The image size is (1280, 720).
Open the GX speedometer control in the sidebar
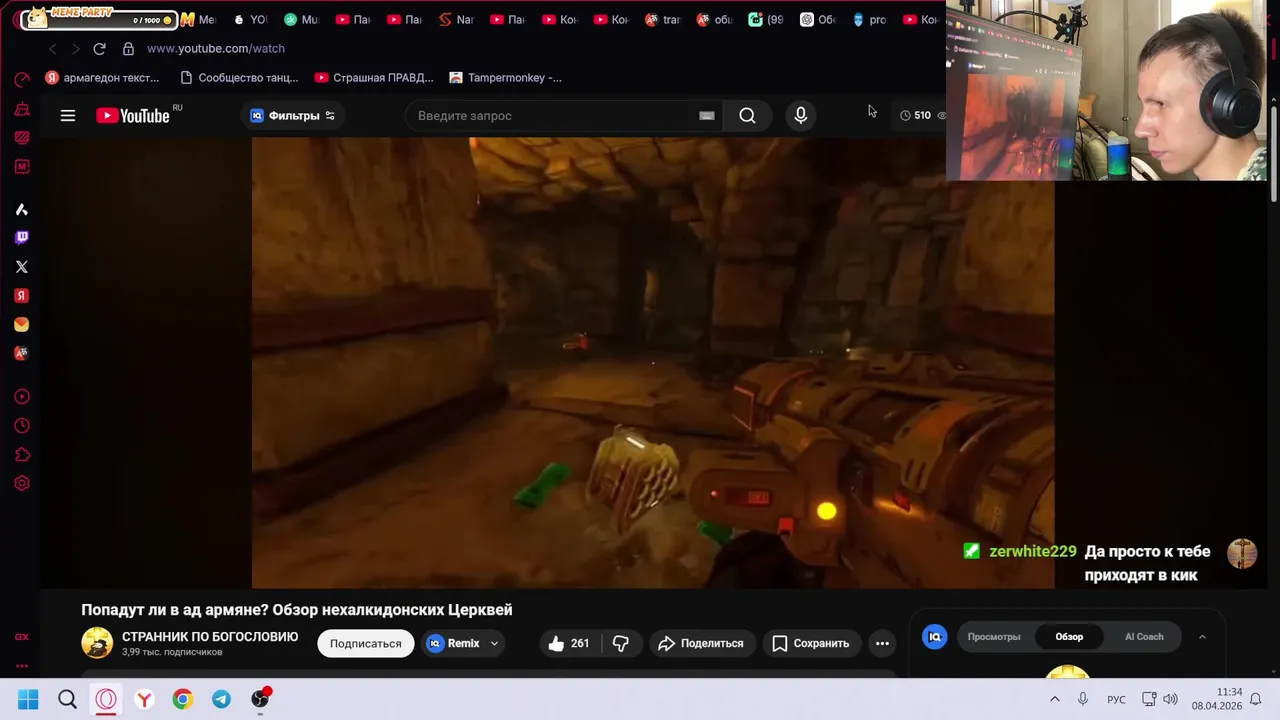pyautogui.click(x=22, y=80)
